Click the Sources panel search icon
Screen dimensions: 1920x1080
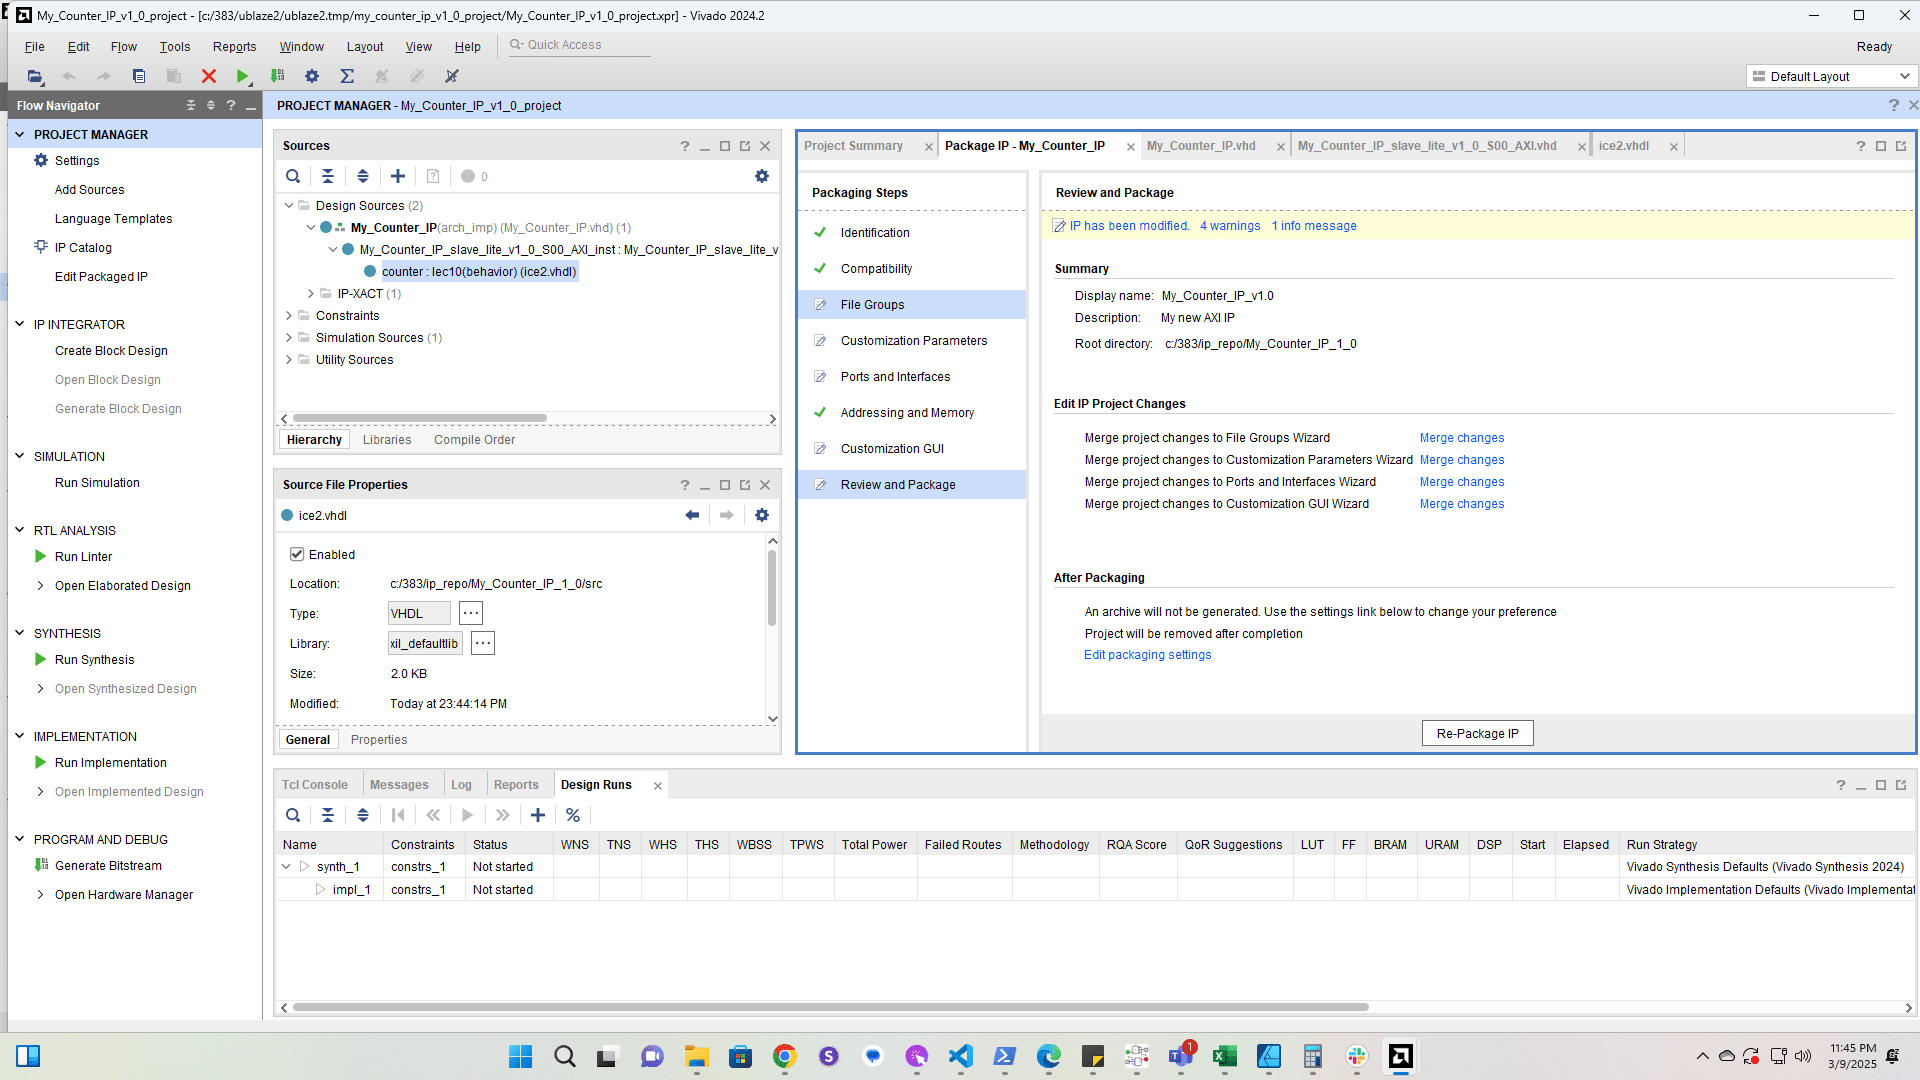click(293, 176)
